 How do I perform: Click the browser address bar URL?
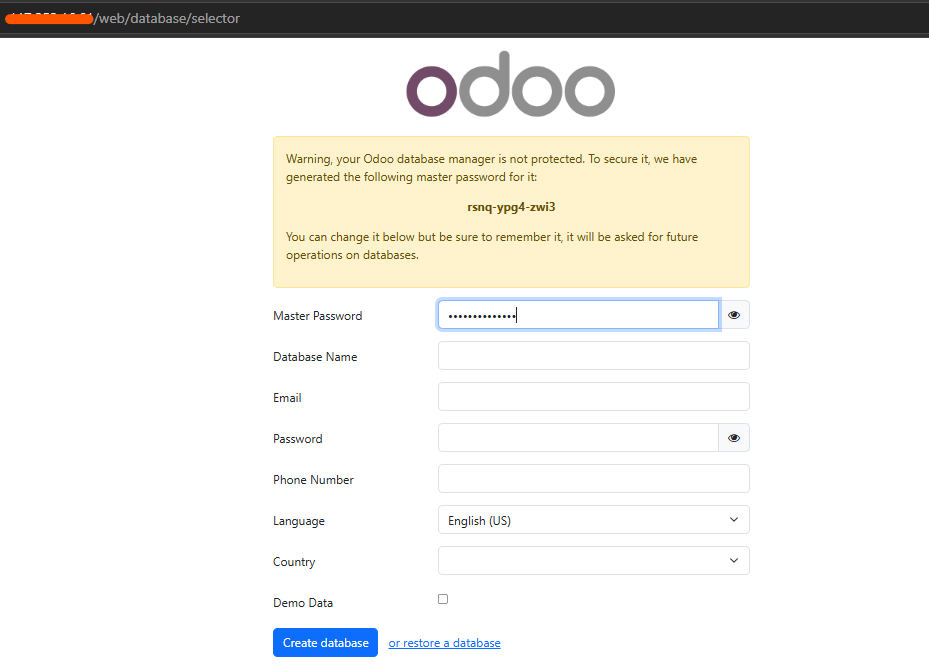(x=123, y=18)
